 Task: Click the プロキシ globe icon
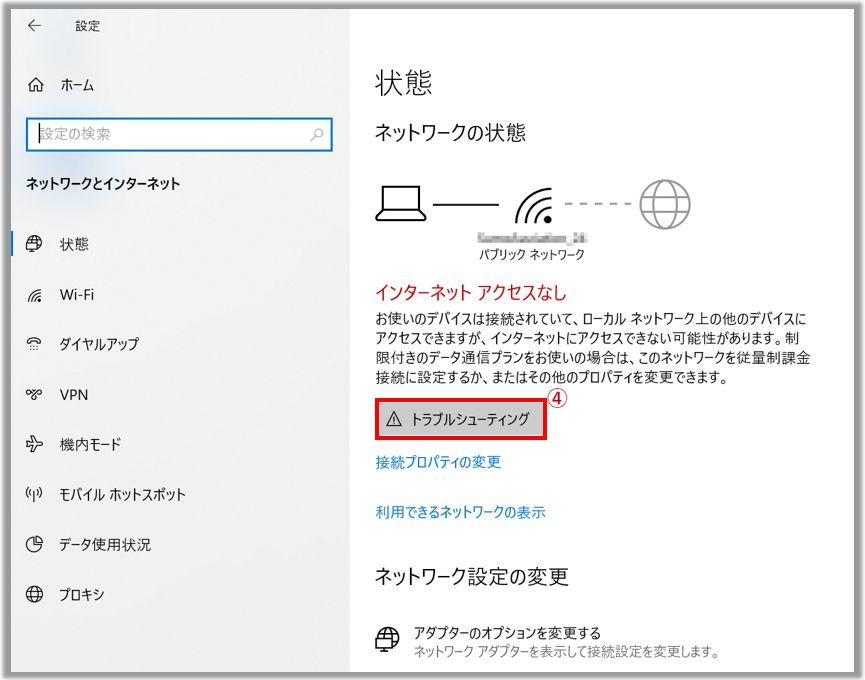pyautogui.click(x=35, y=595)
